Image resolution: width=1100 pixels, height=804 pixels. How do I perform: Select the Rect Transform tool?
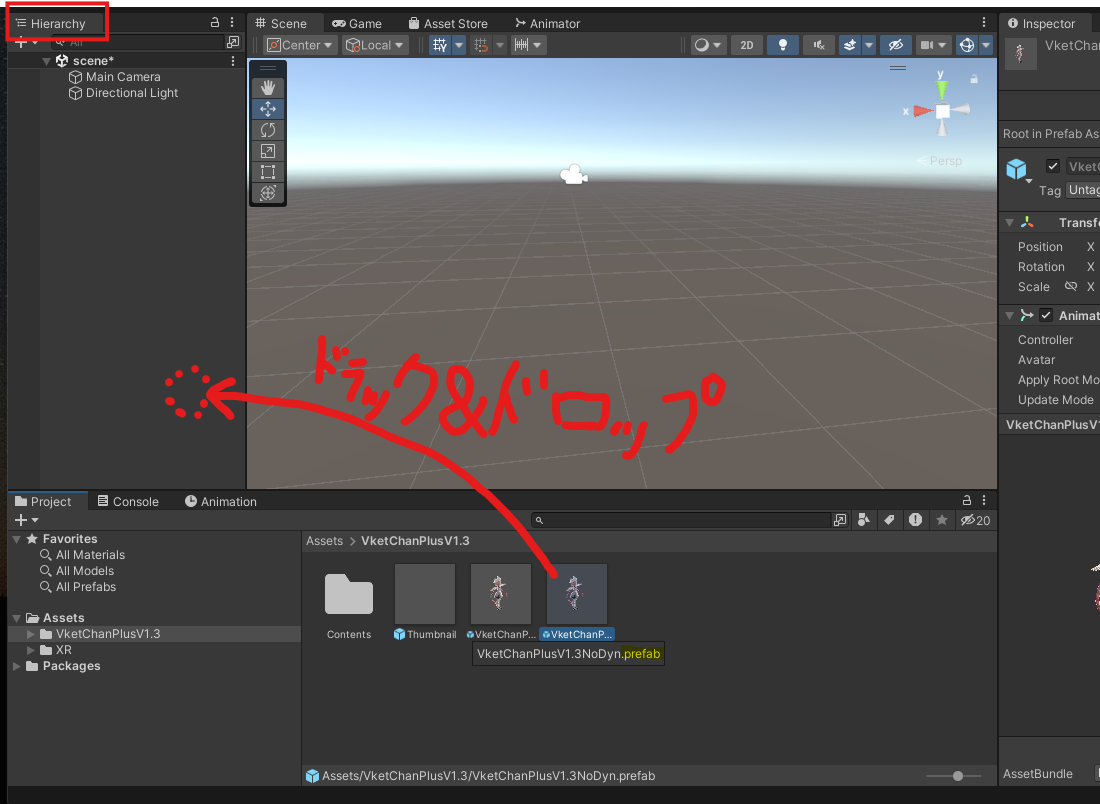coord(267,172)
